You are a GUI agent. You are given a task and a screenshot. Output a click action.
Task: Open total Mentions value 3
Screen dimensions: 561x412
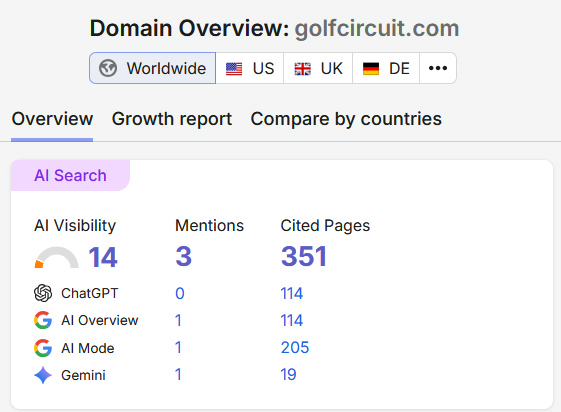point(184,256)
